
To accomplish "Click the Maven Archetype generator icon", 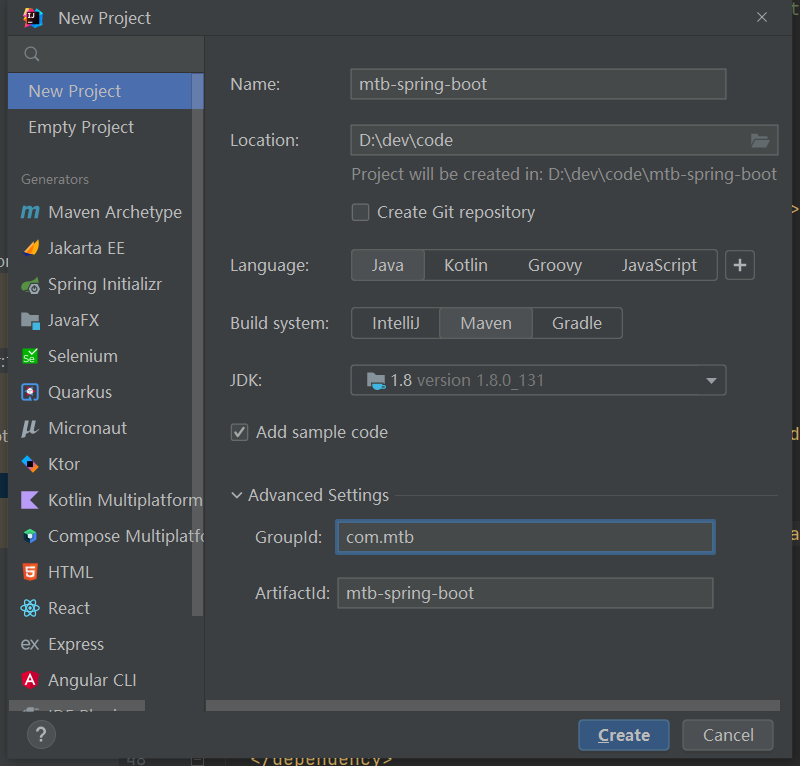I will coord(30,212).
